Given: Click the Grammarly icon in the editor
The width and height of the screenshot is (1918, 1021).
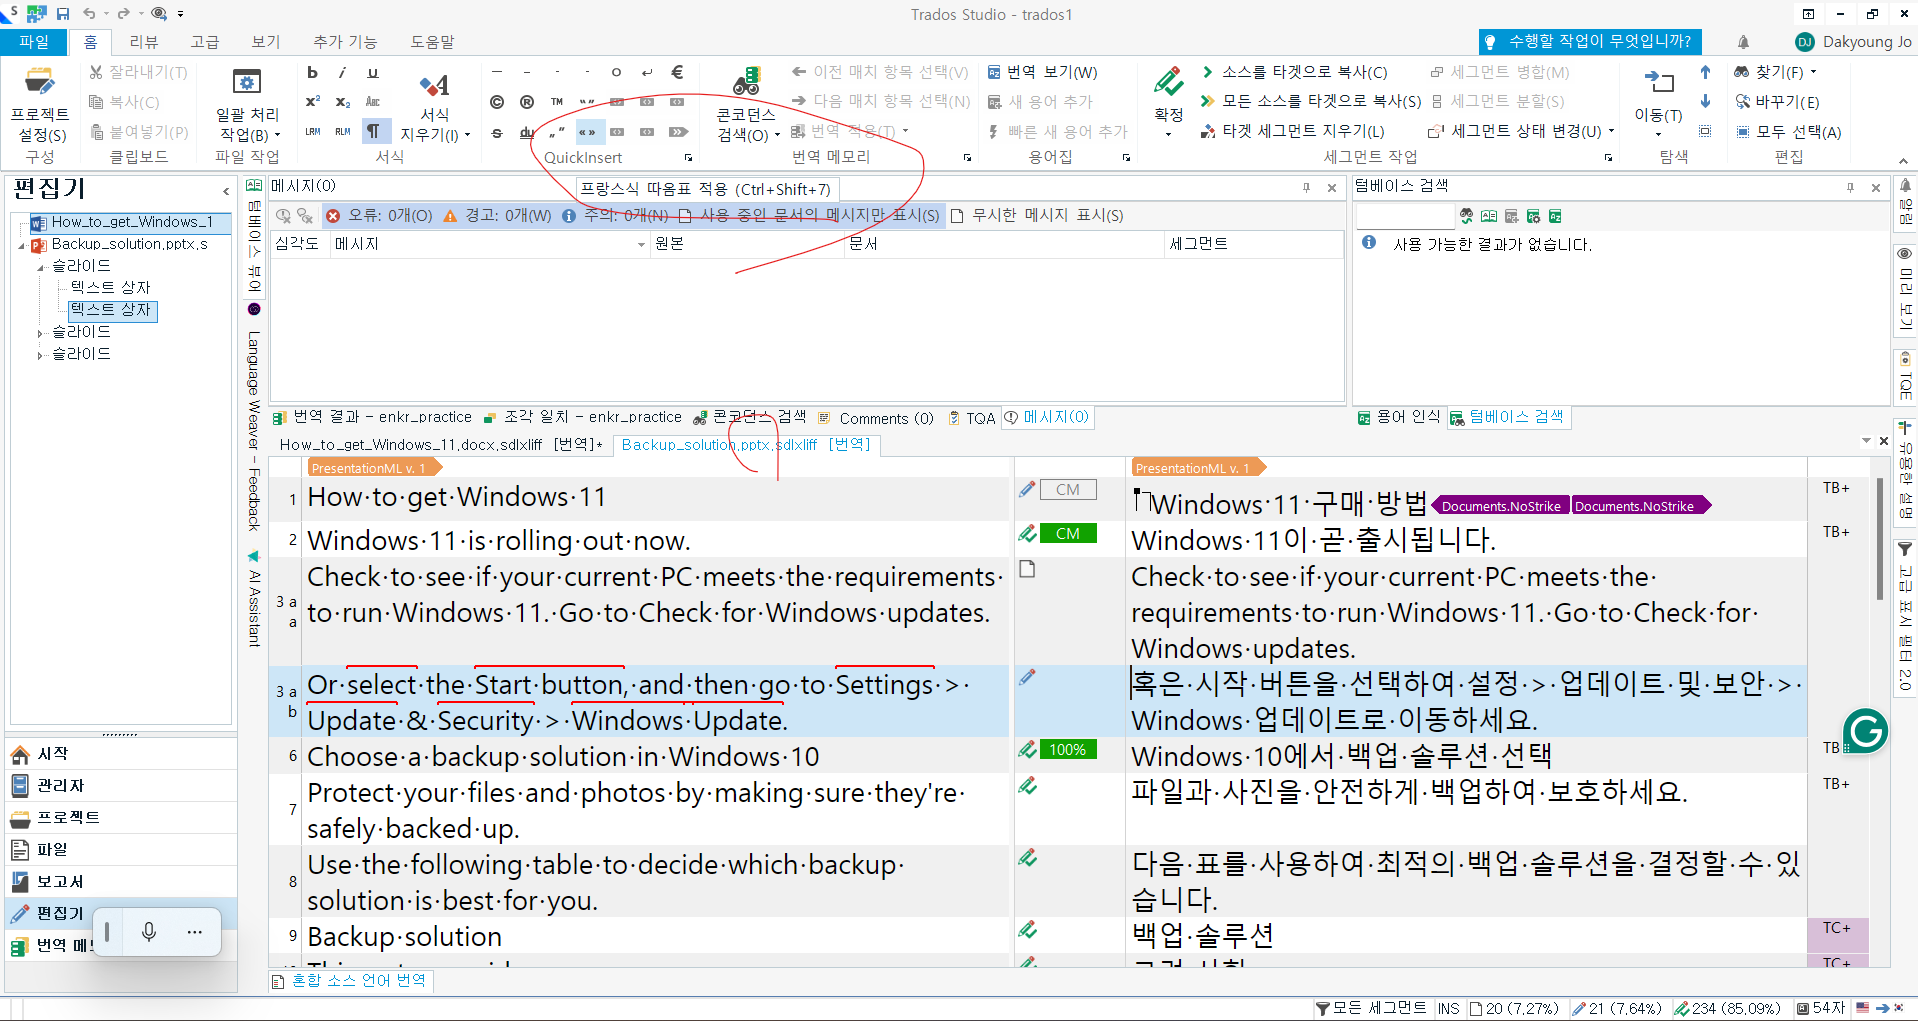Looking at the screenshot, I should (1865, 731).
